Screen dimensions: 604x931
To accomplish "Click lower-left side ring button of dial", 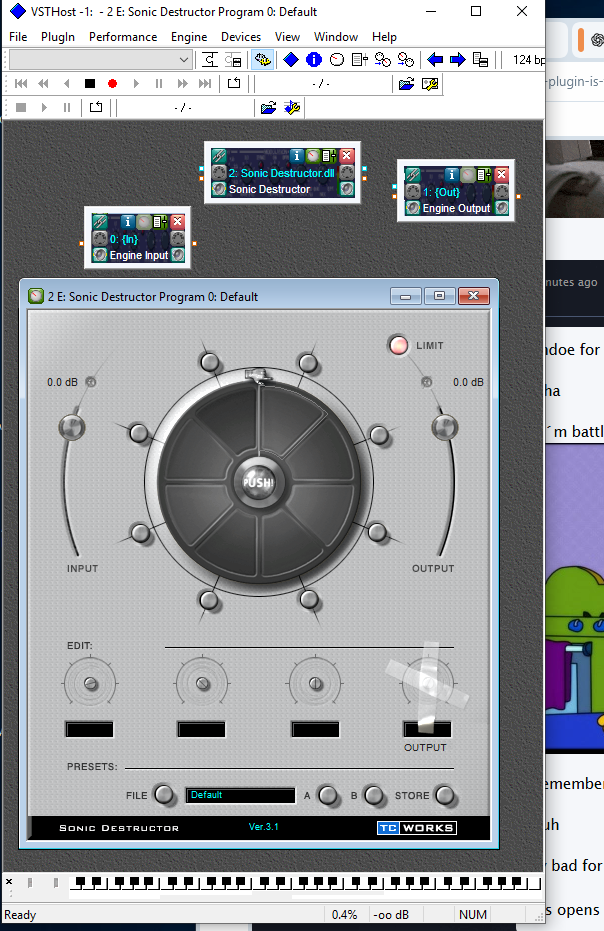I will [x=140, y=533].
